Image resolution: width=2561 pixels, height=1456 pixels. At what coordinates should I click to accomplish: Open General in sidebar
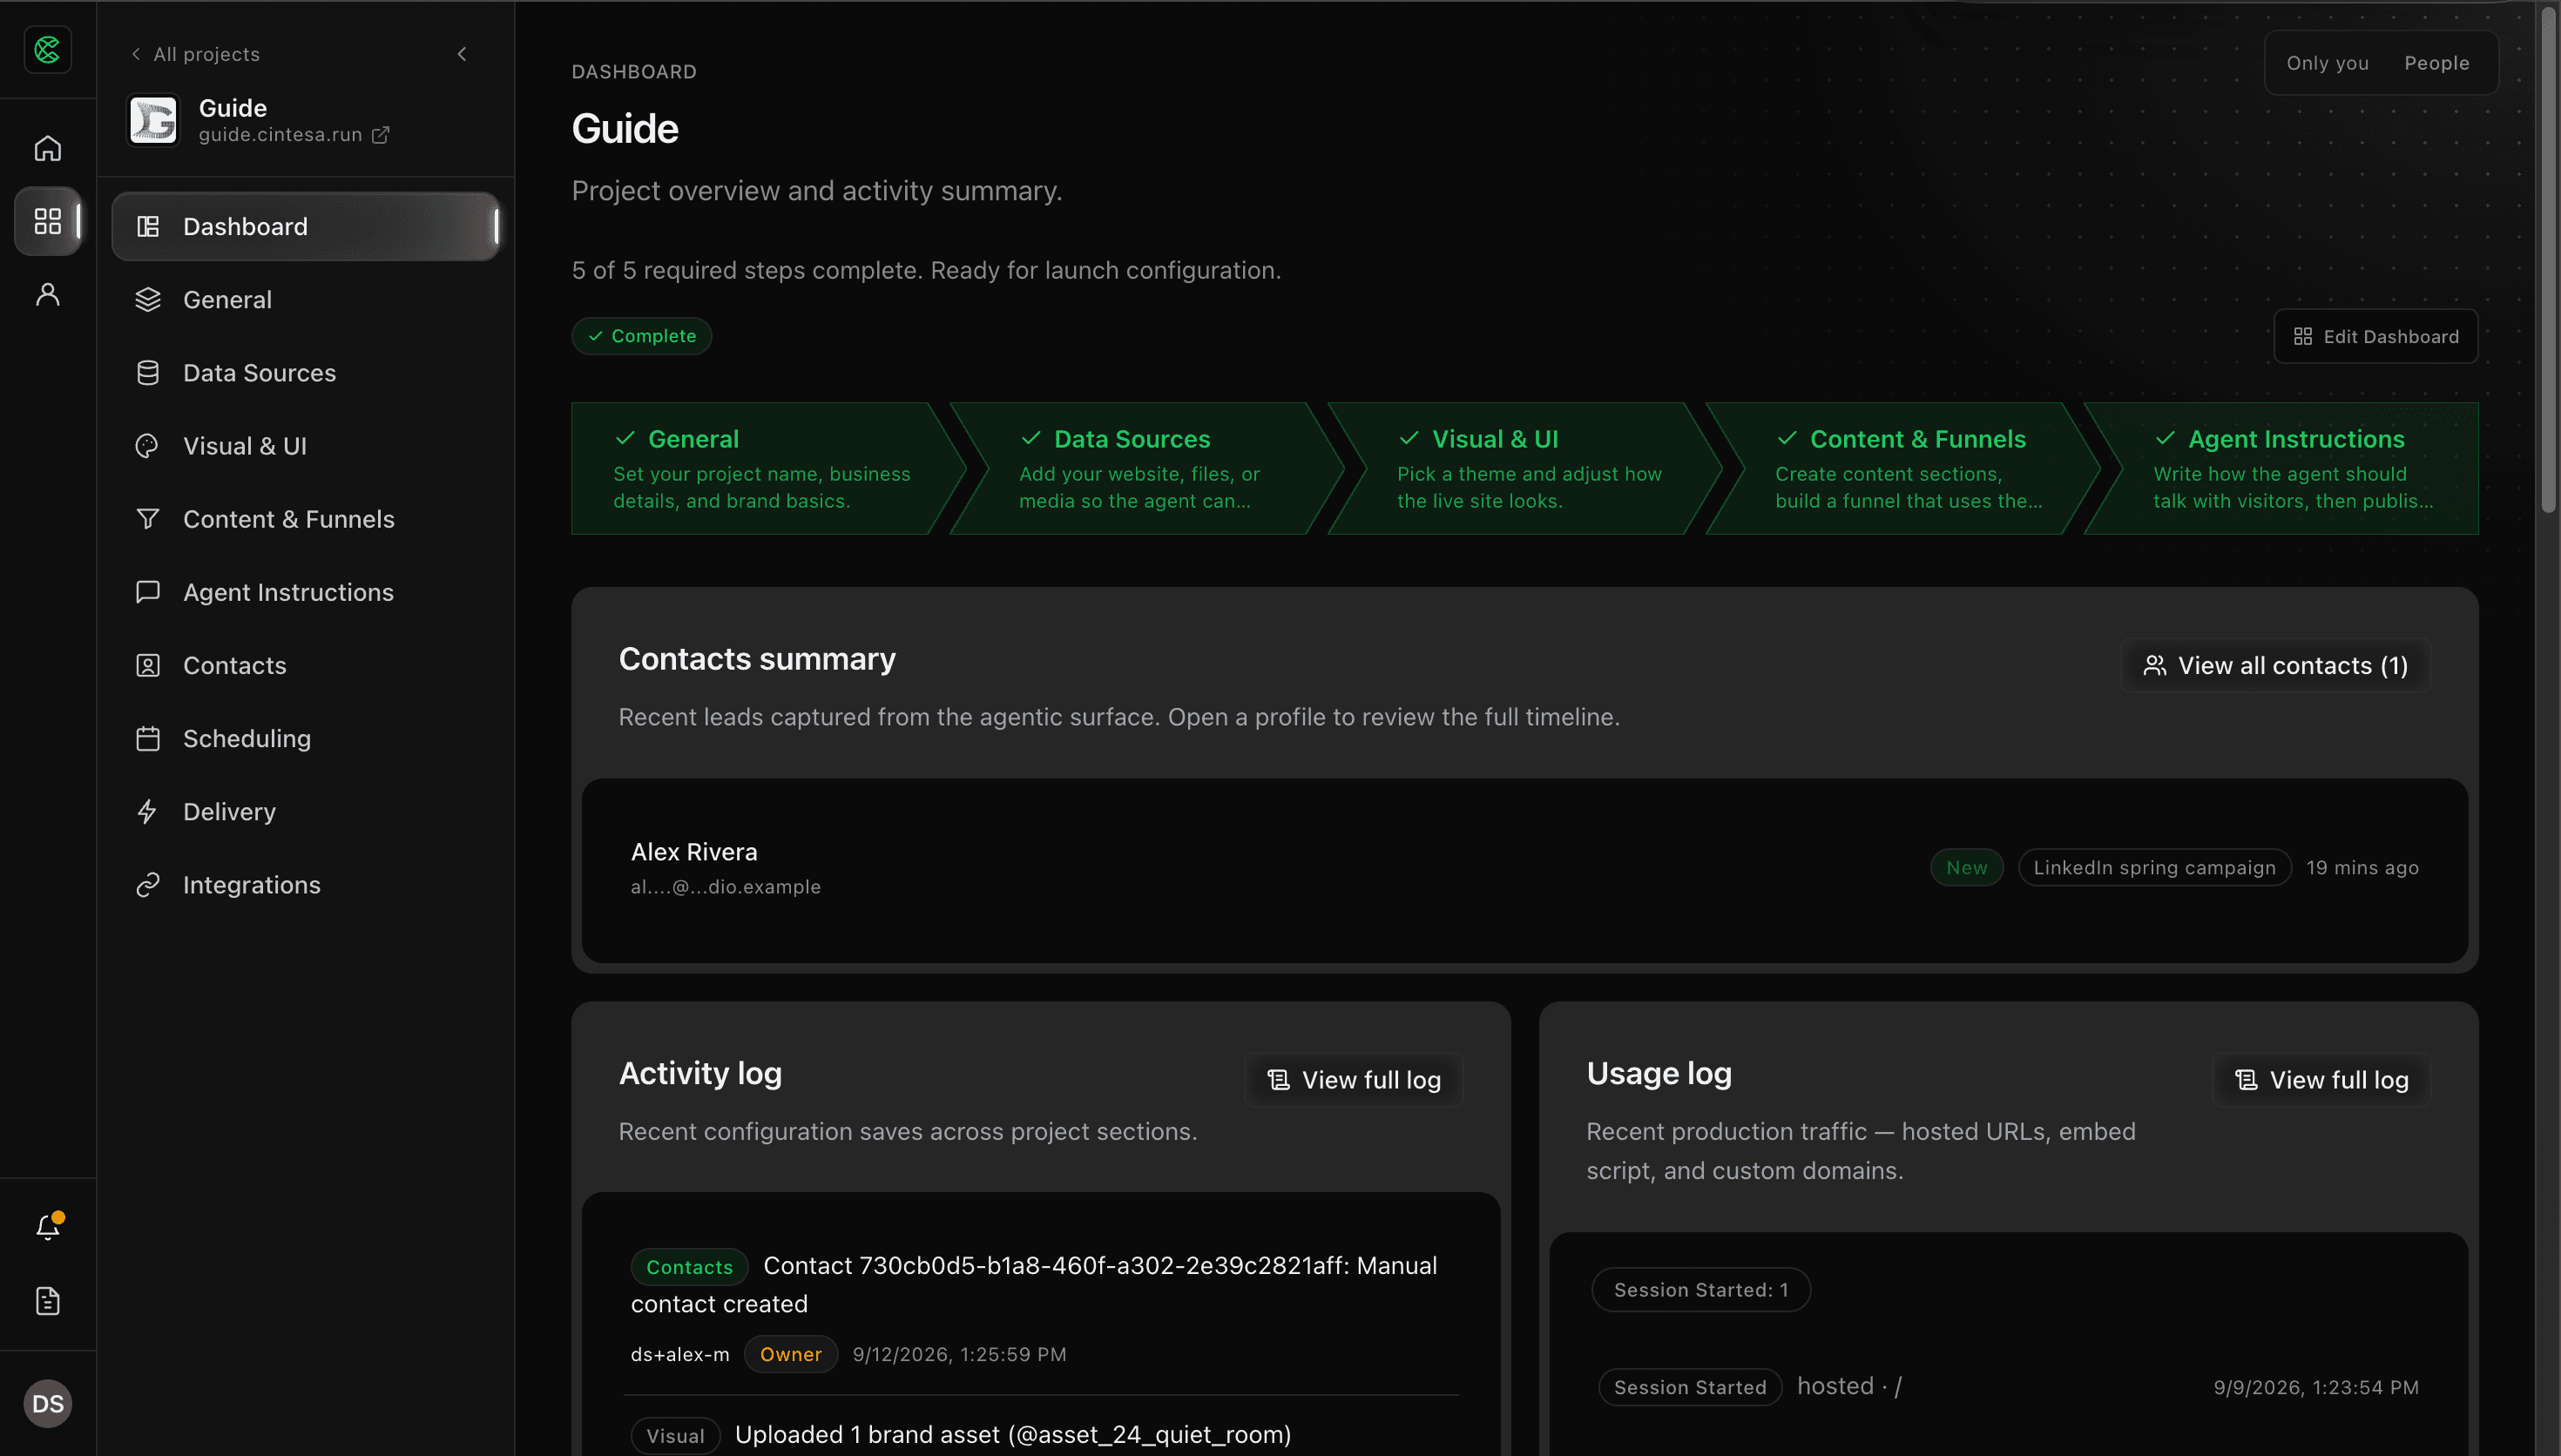click(306, 299)
